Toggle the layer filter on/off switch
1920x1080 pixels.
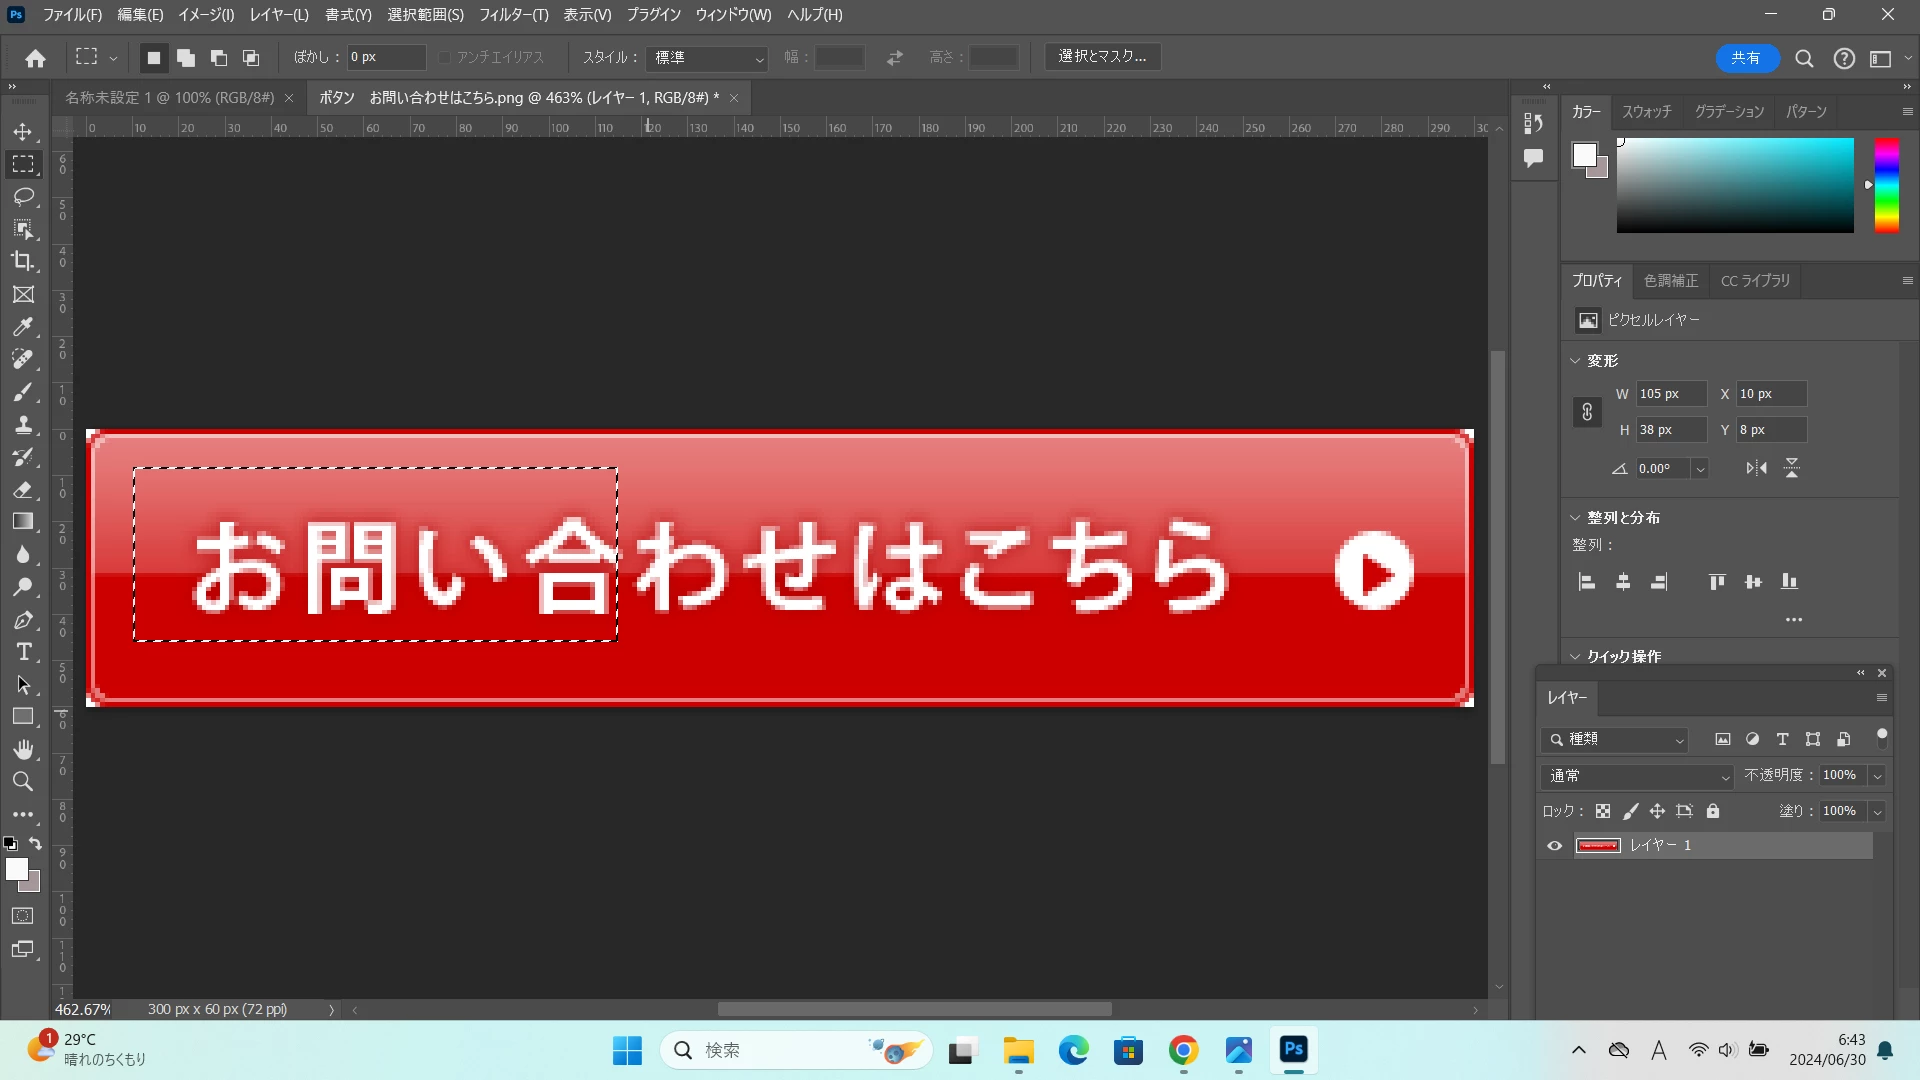1882,738
